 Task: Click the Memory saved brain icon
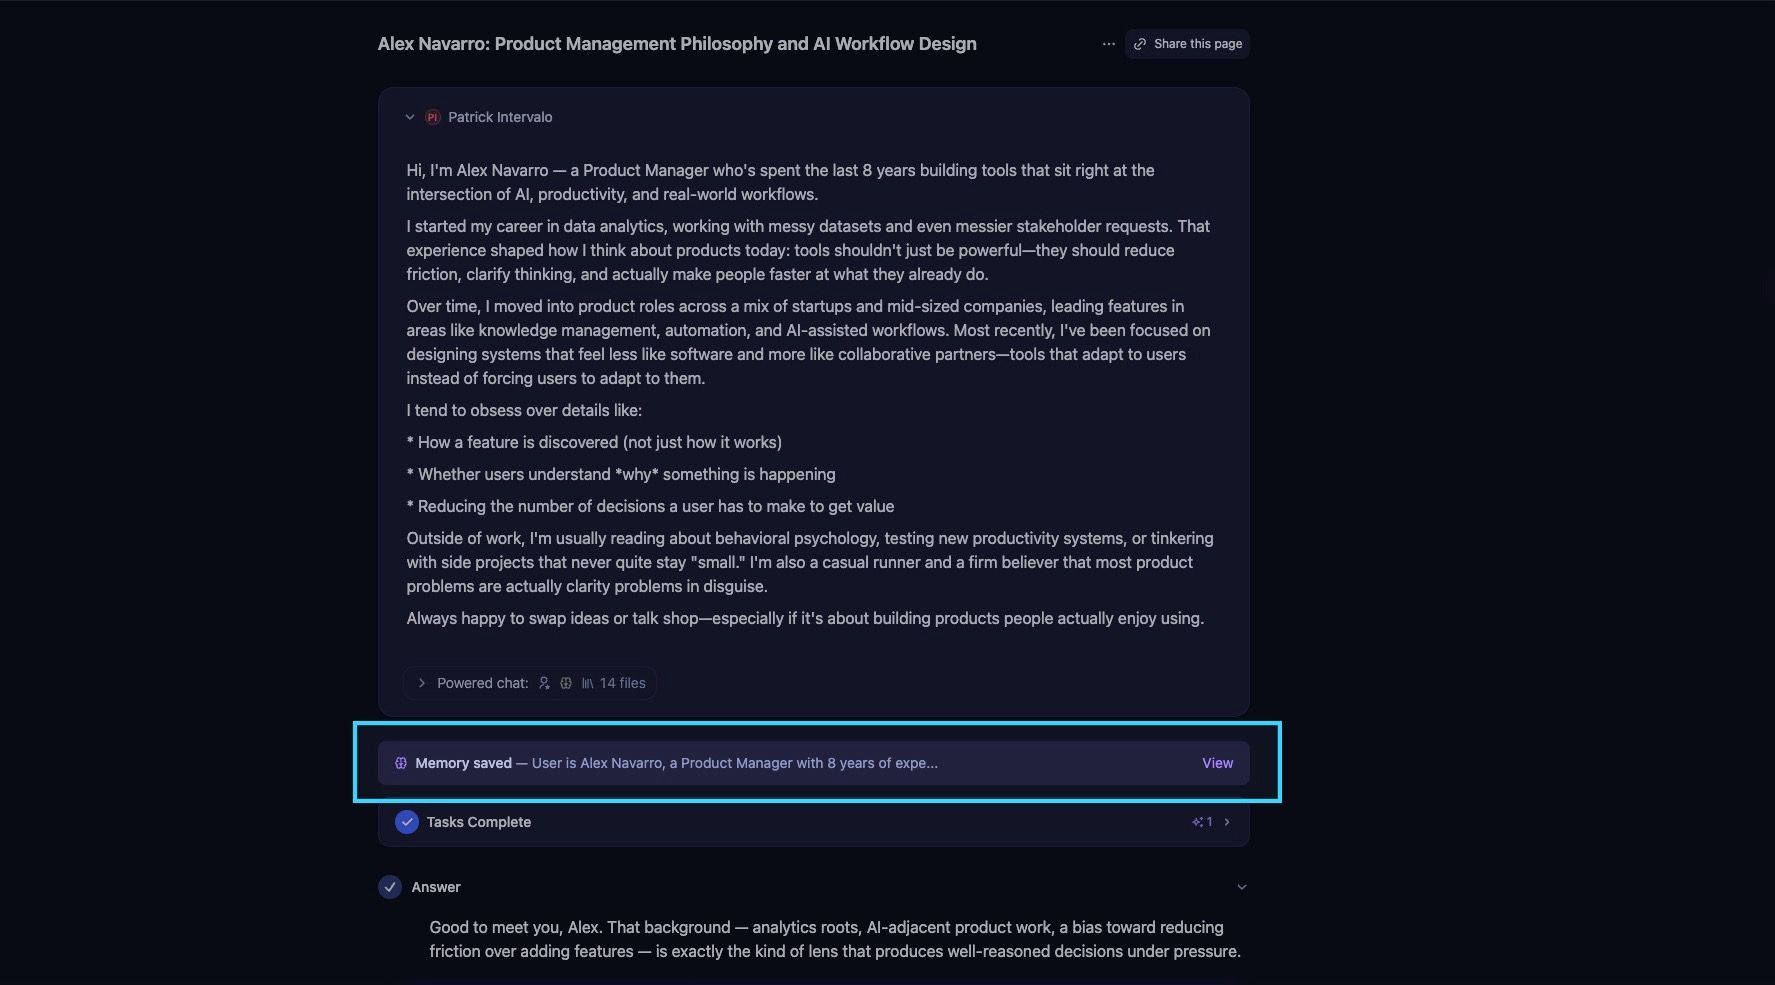tap(401, 763)
